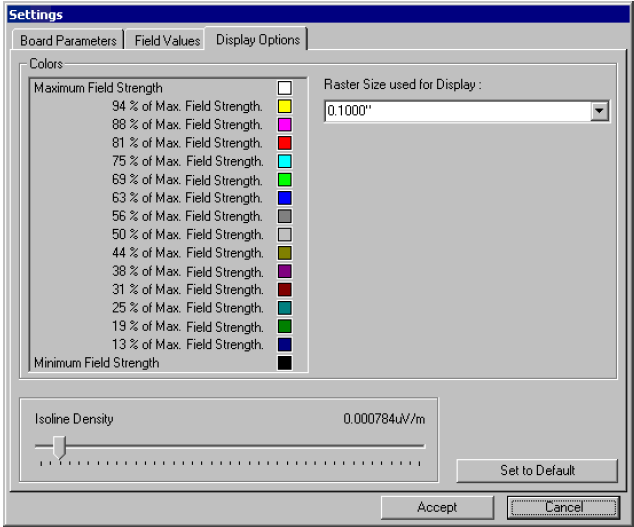Click the "Raster Size used for Display :" label
Viewport: 634px width, 527px height.
[403, 85]
